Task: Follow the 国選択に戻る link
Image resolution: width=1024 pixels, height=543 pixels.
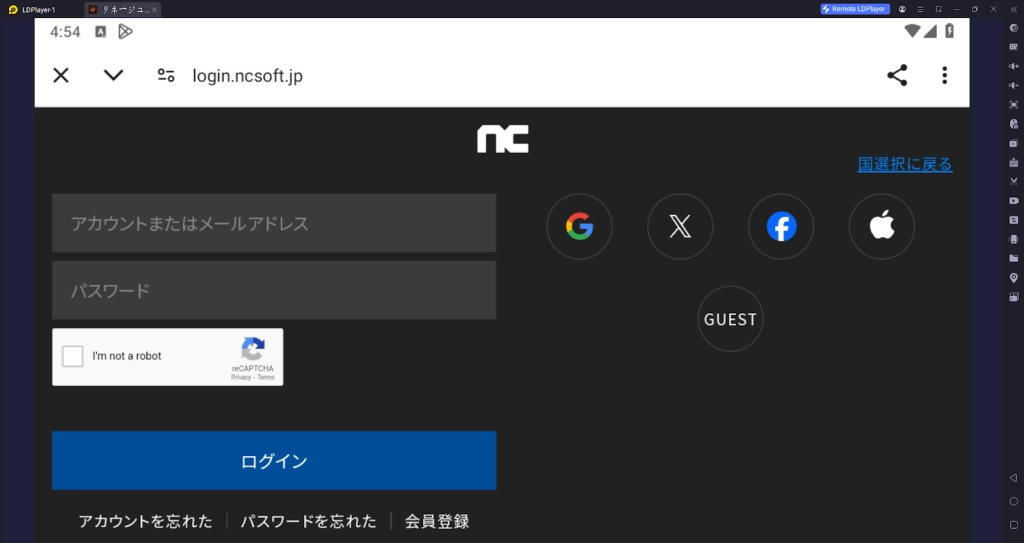Action: (904, 164)
